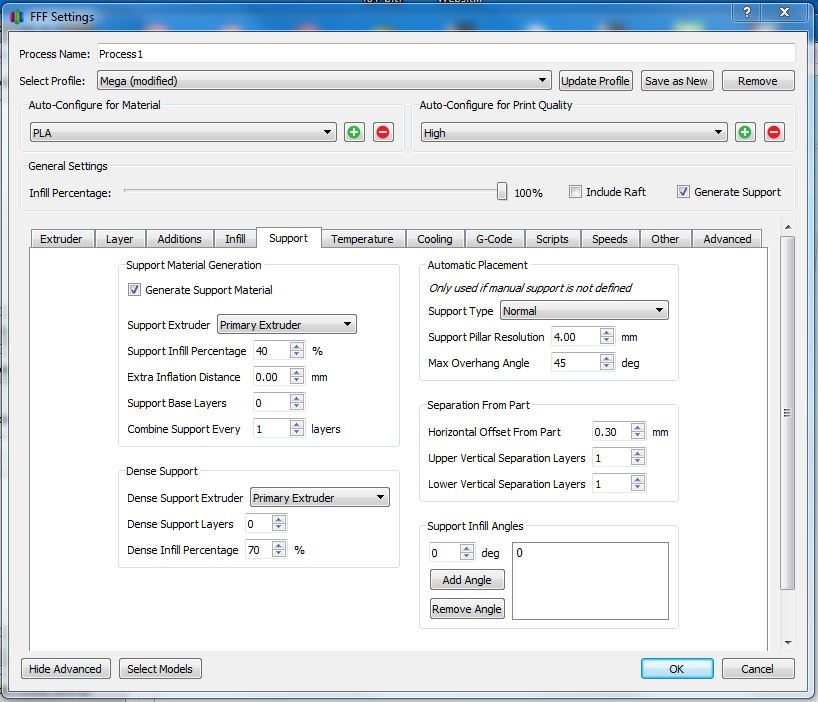Open the Select Profile dropdown
This screenshot has width=818, height=702.
click(x=324, y=81)
